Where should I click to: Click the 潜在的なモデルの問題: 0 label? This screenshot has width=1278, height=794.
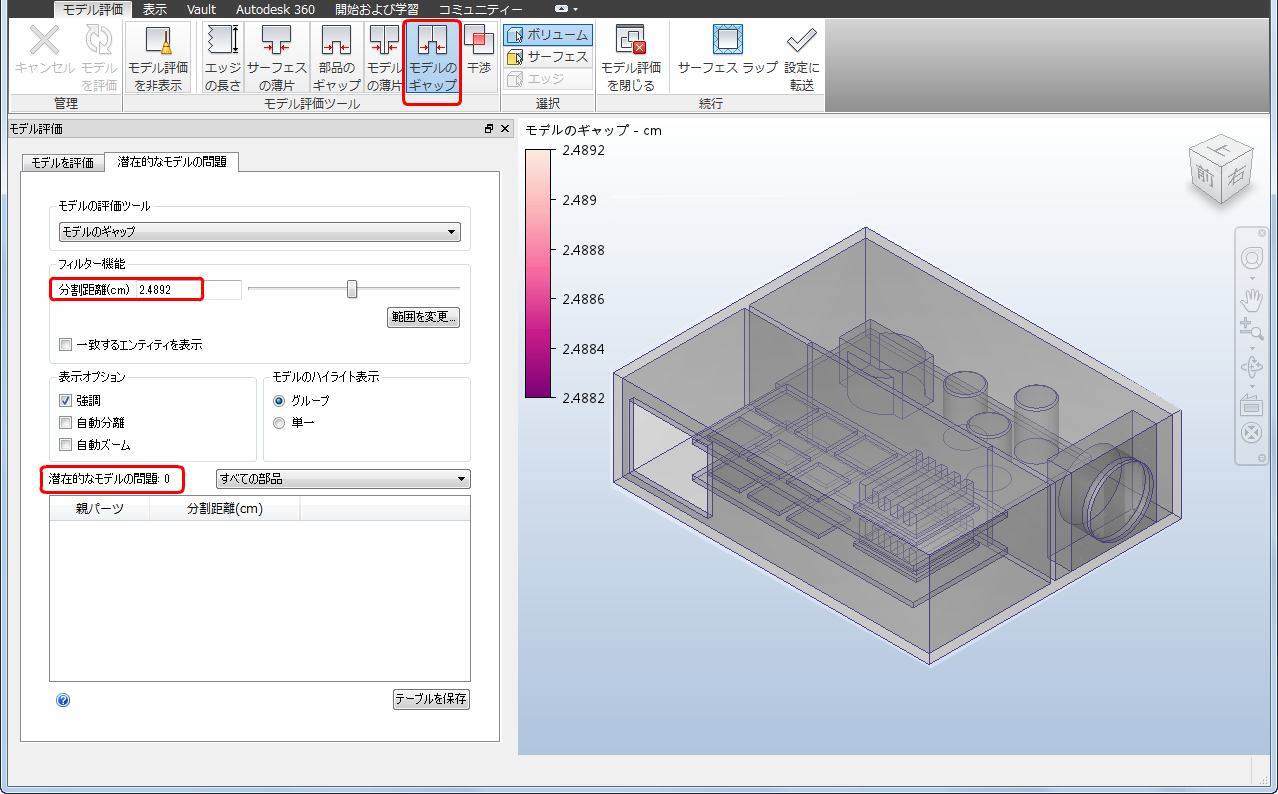[x=110, y=479]
